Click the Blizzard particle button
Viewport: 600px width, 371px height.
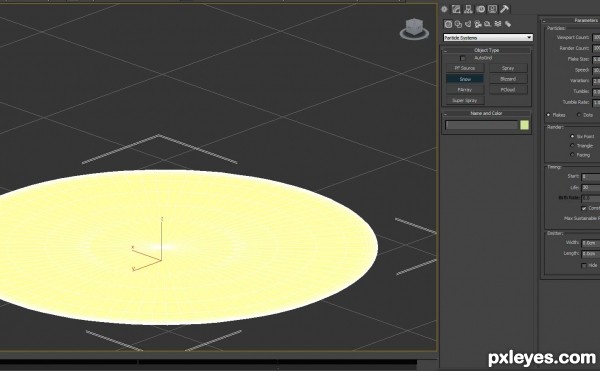(x=508, y=79)
